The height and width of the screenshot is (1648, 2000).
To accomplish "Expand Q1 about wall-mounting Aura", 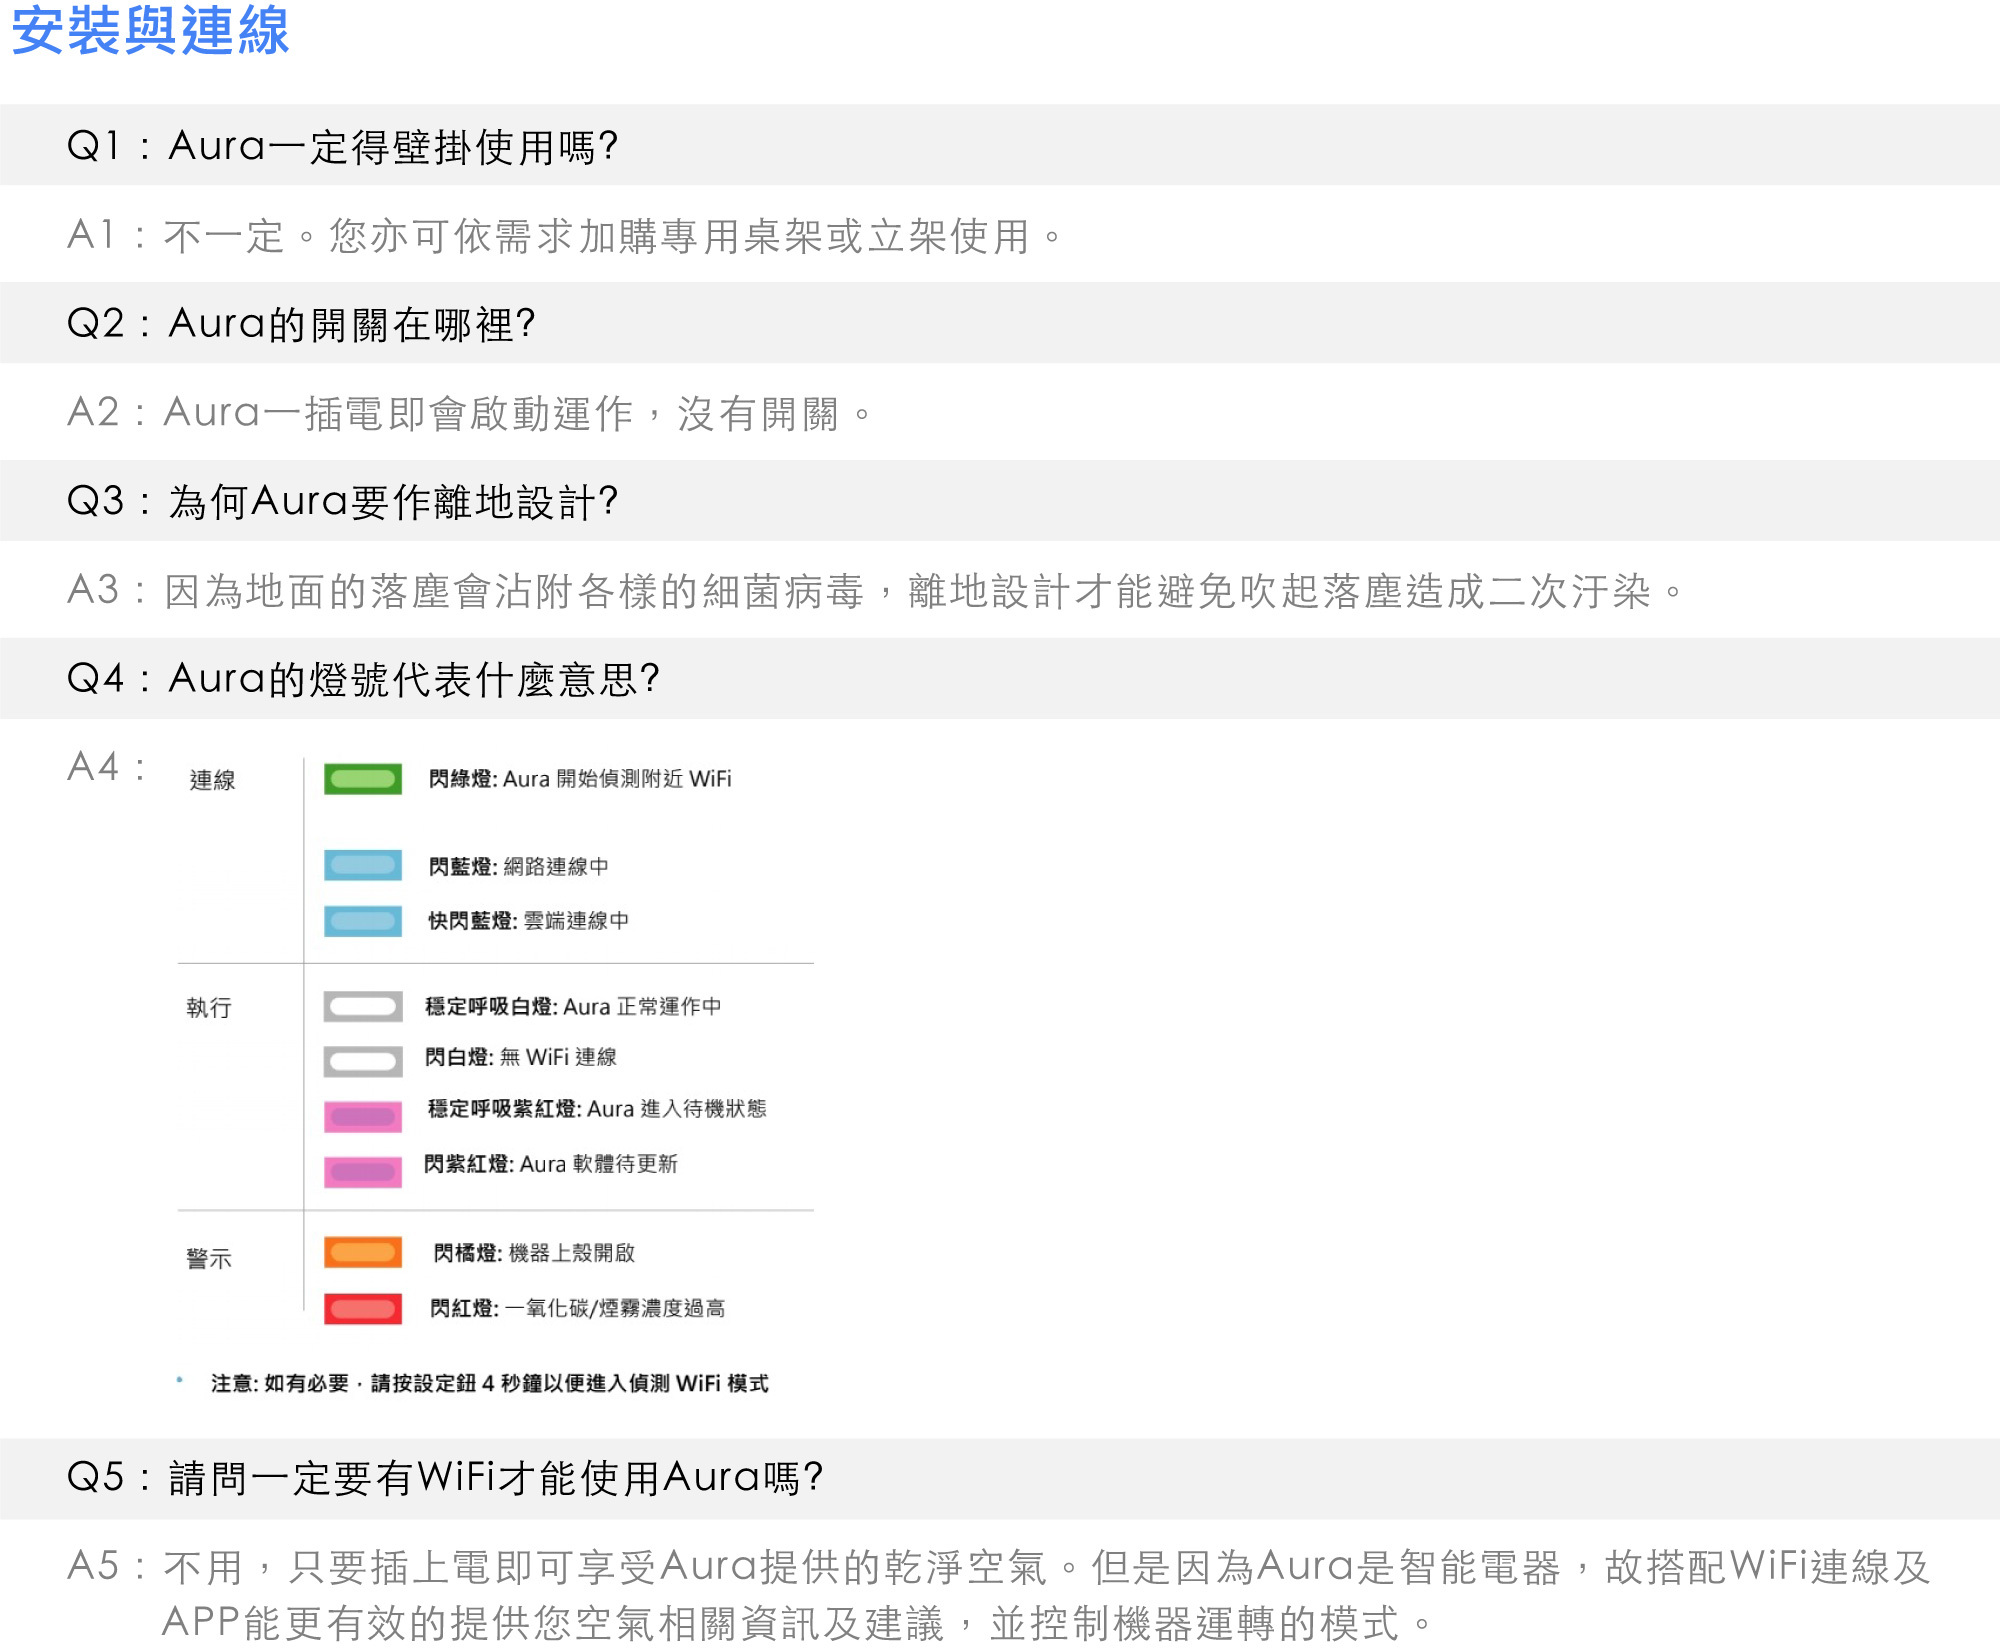I will (x=343, y=146).
